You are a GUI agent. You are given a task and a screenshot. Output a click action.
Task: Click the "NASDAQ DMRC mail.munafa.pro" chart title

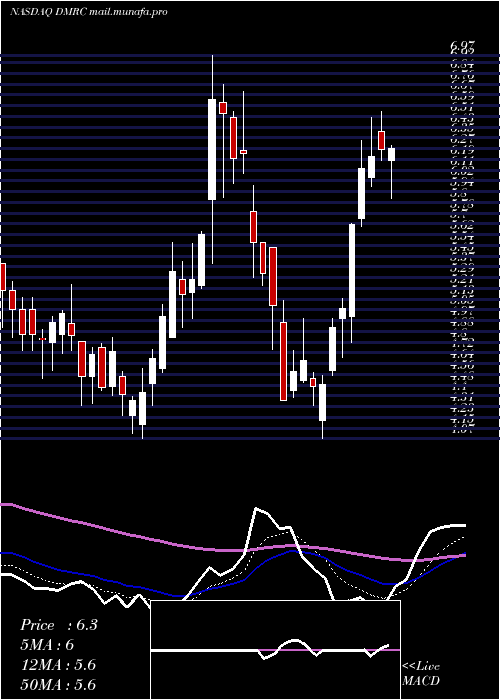coord(89,12)
